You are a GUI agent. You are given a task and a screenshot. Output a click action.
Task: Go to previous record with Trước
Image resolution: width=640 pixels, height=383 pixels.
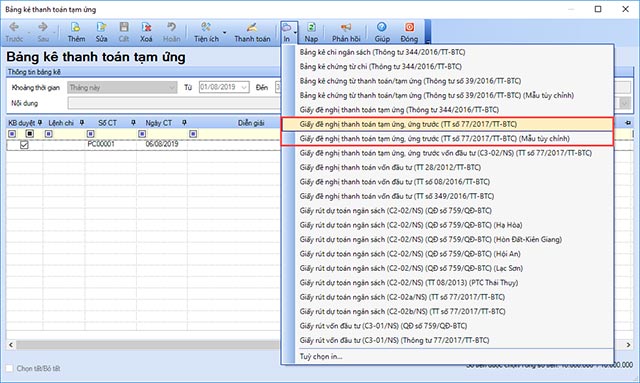point(14,32)
